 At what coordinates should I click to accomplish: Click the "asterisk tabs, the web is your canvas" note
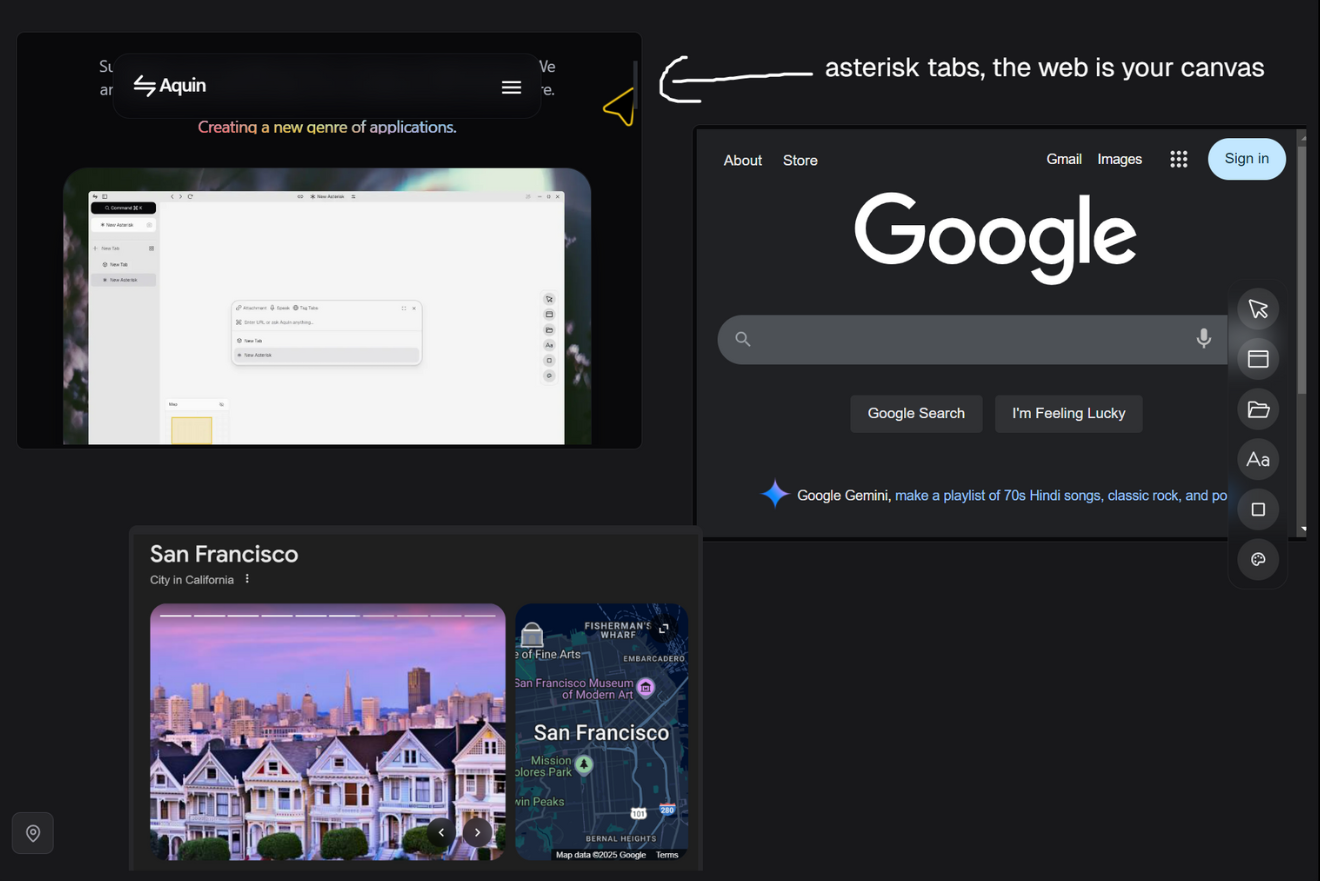point(1044,68)
